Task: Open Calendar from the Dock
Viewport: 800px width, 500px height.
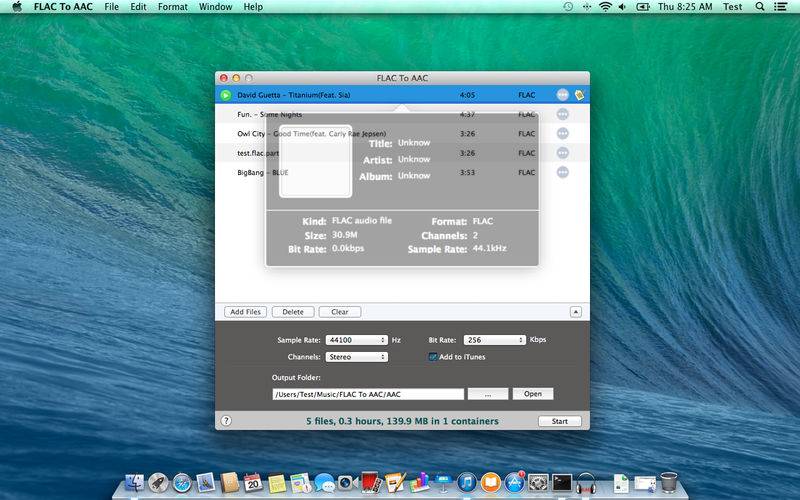Action: pyautogui.click(x=253, y=482)
